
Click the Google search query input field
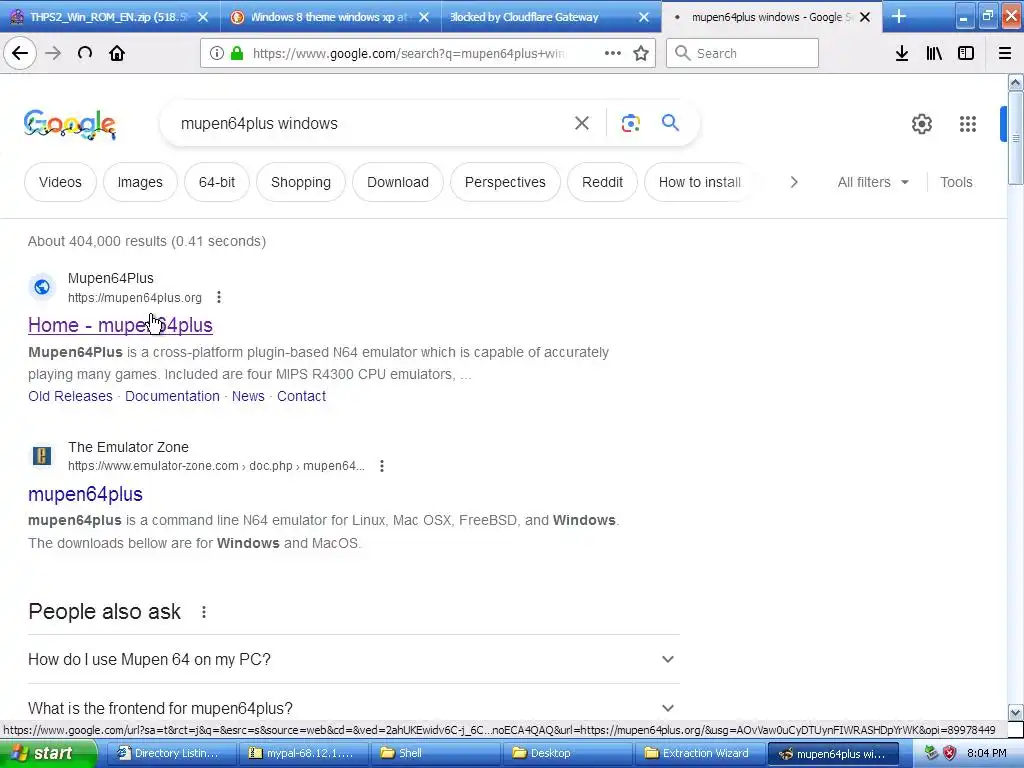(369, 123)
